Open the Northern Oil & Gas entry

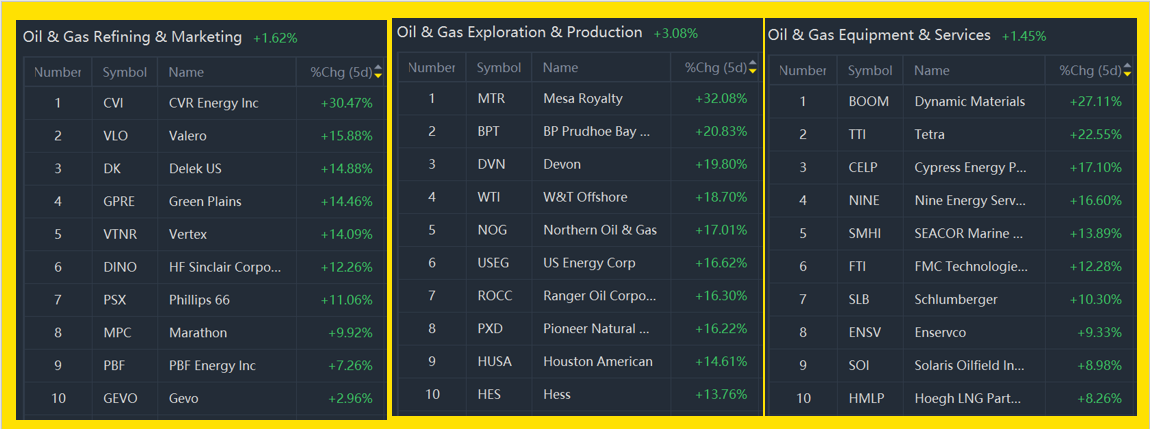600,230
